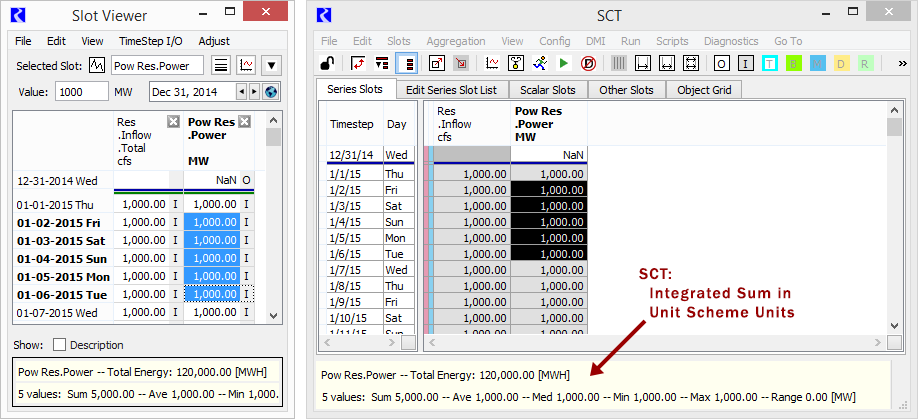Select the Series Slots tab
The width and height of the screenshot is (918, 419).
pos(355,90)
